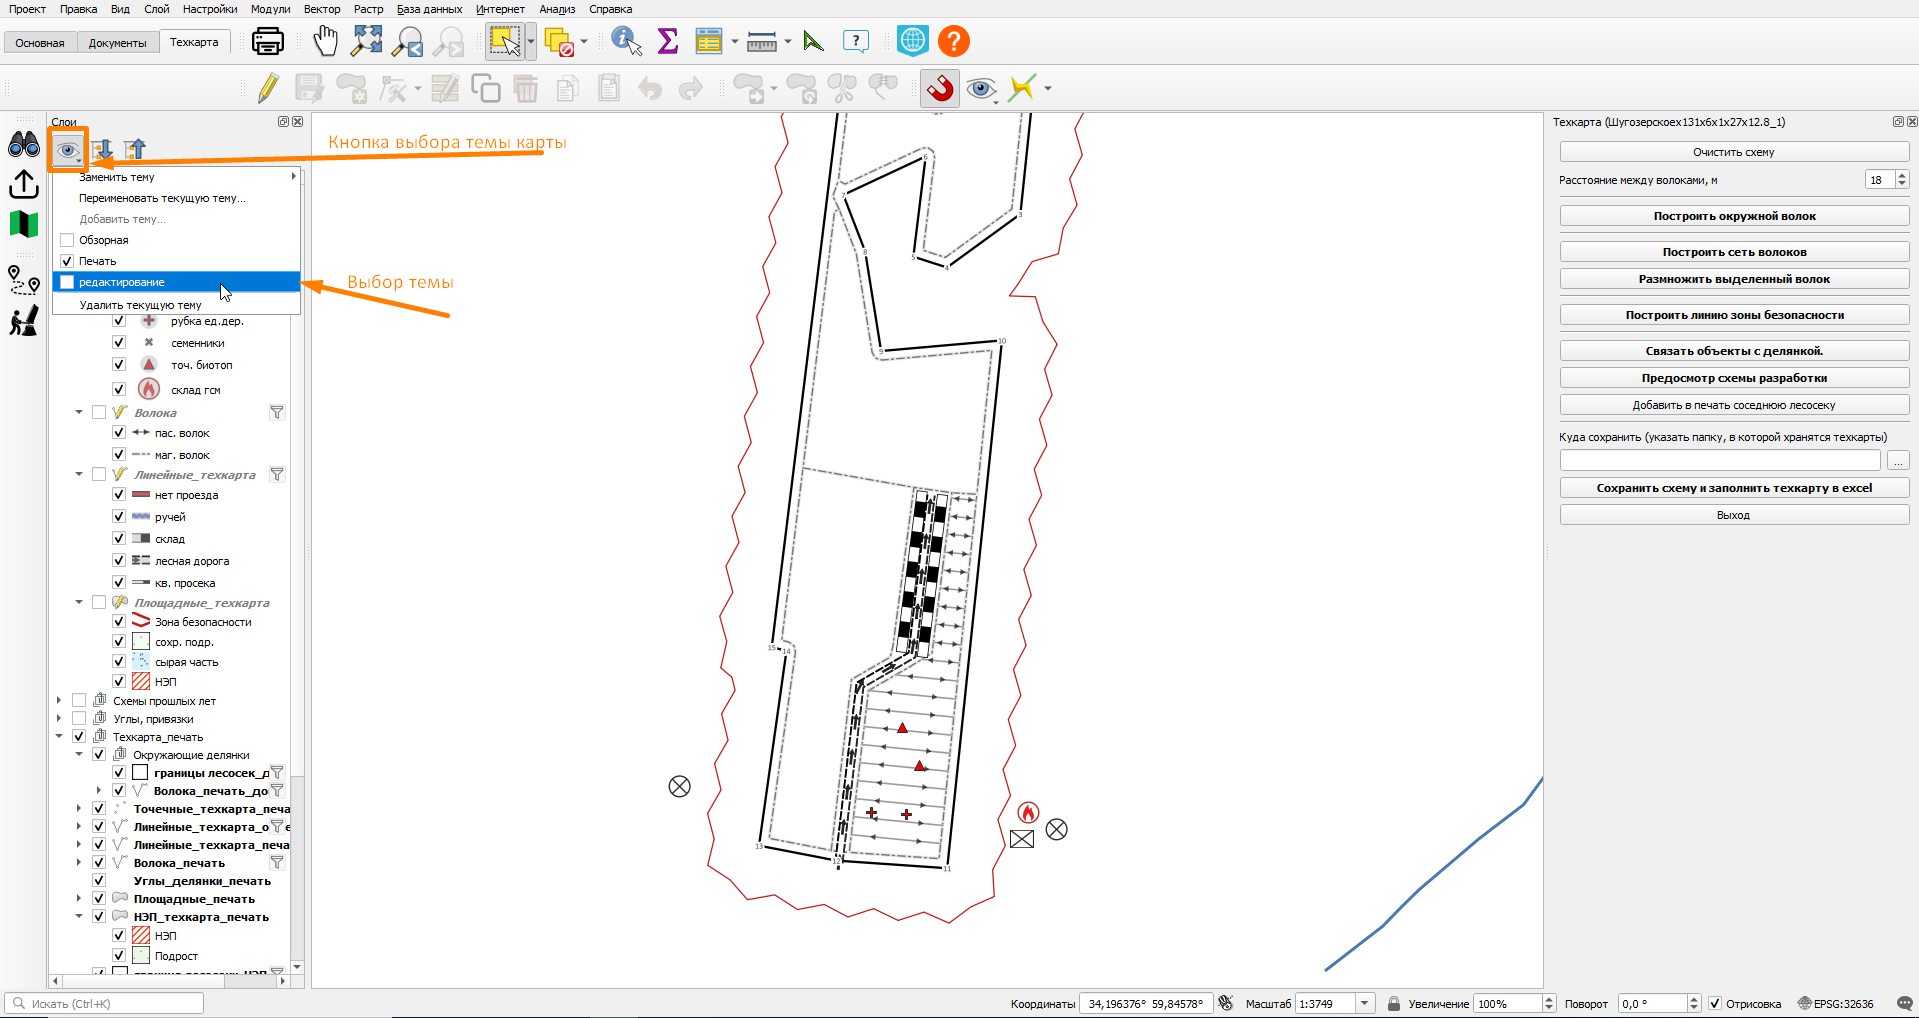This screenshot has width=1919, height=1018.
Task: Check the Обзорная theme checkbox
Action: (x=67, y=240)
